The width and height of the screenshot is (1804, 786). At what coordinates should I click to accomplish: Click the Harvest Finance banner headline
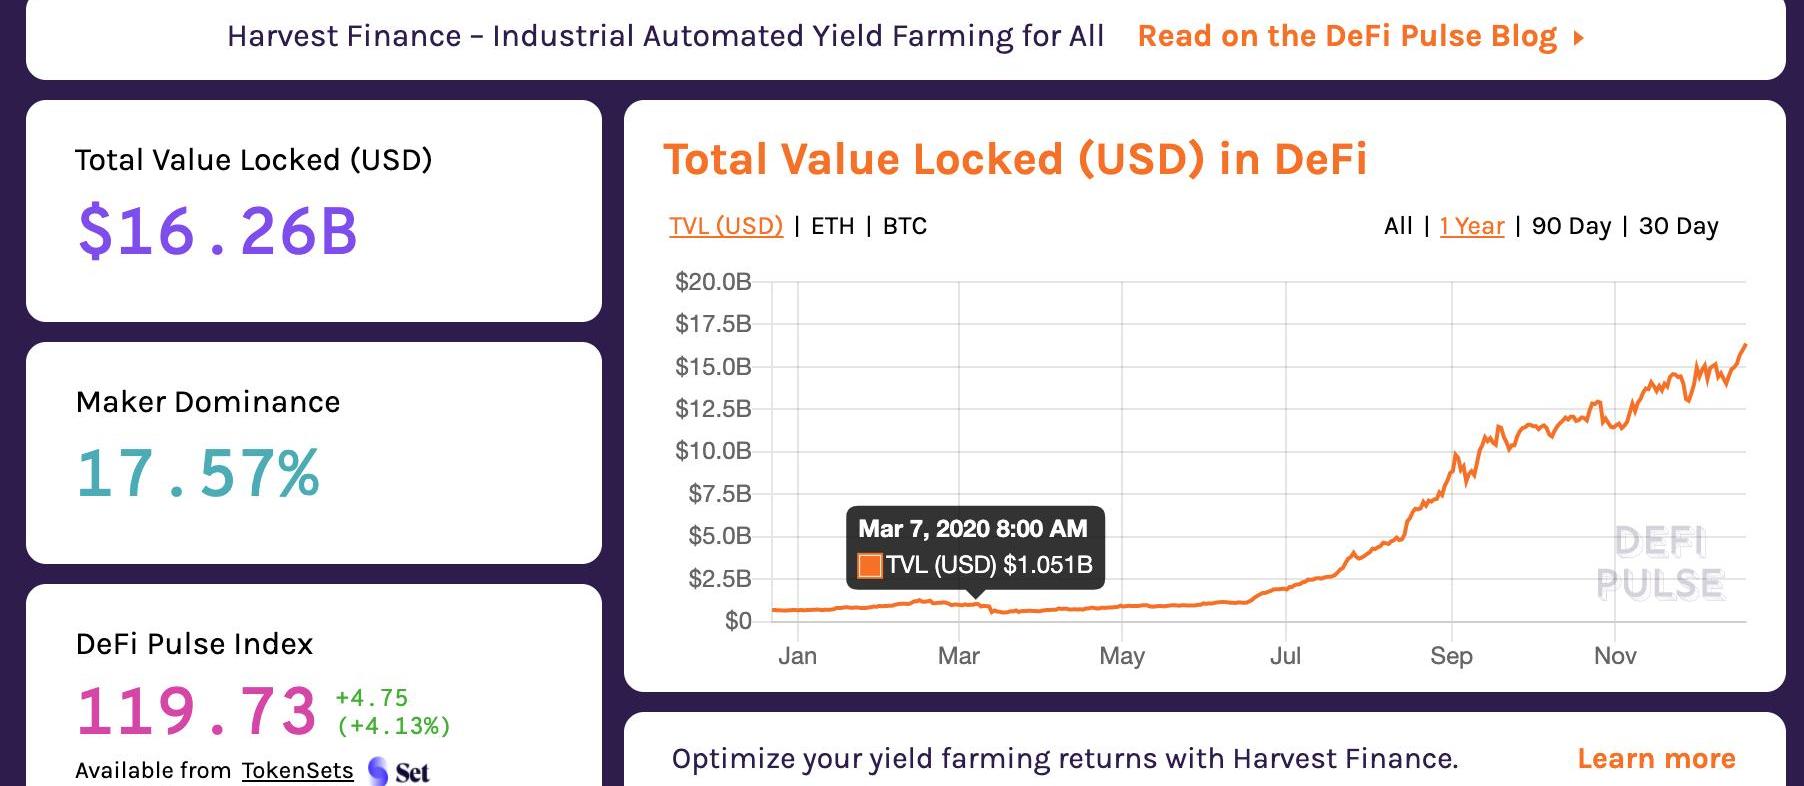click(665, 37)
